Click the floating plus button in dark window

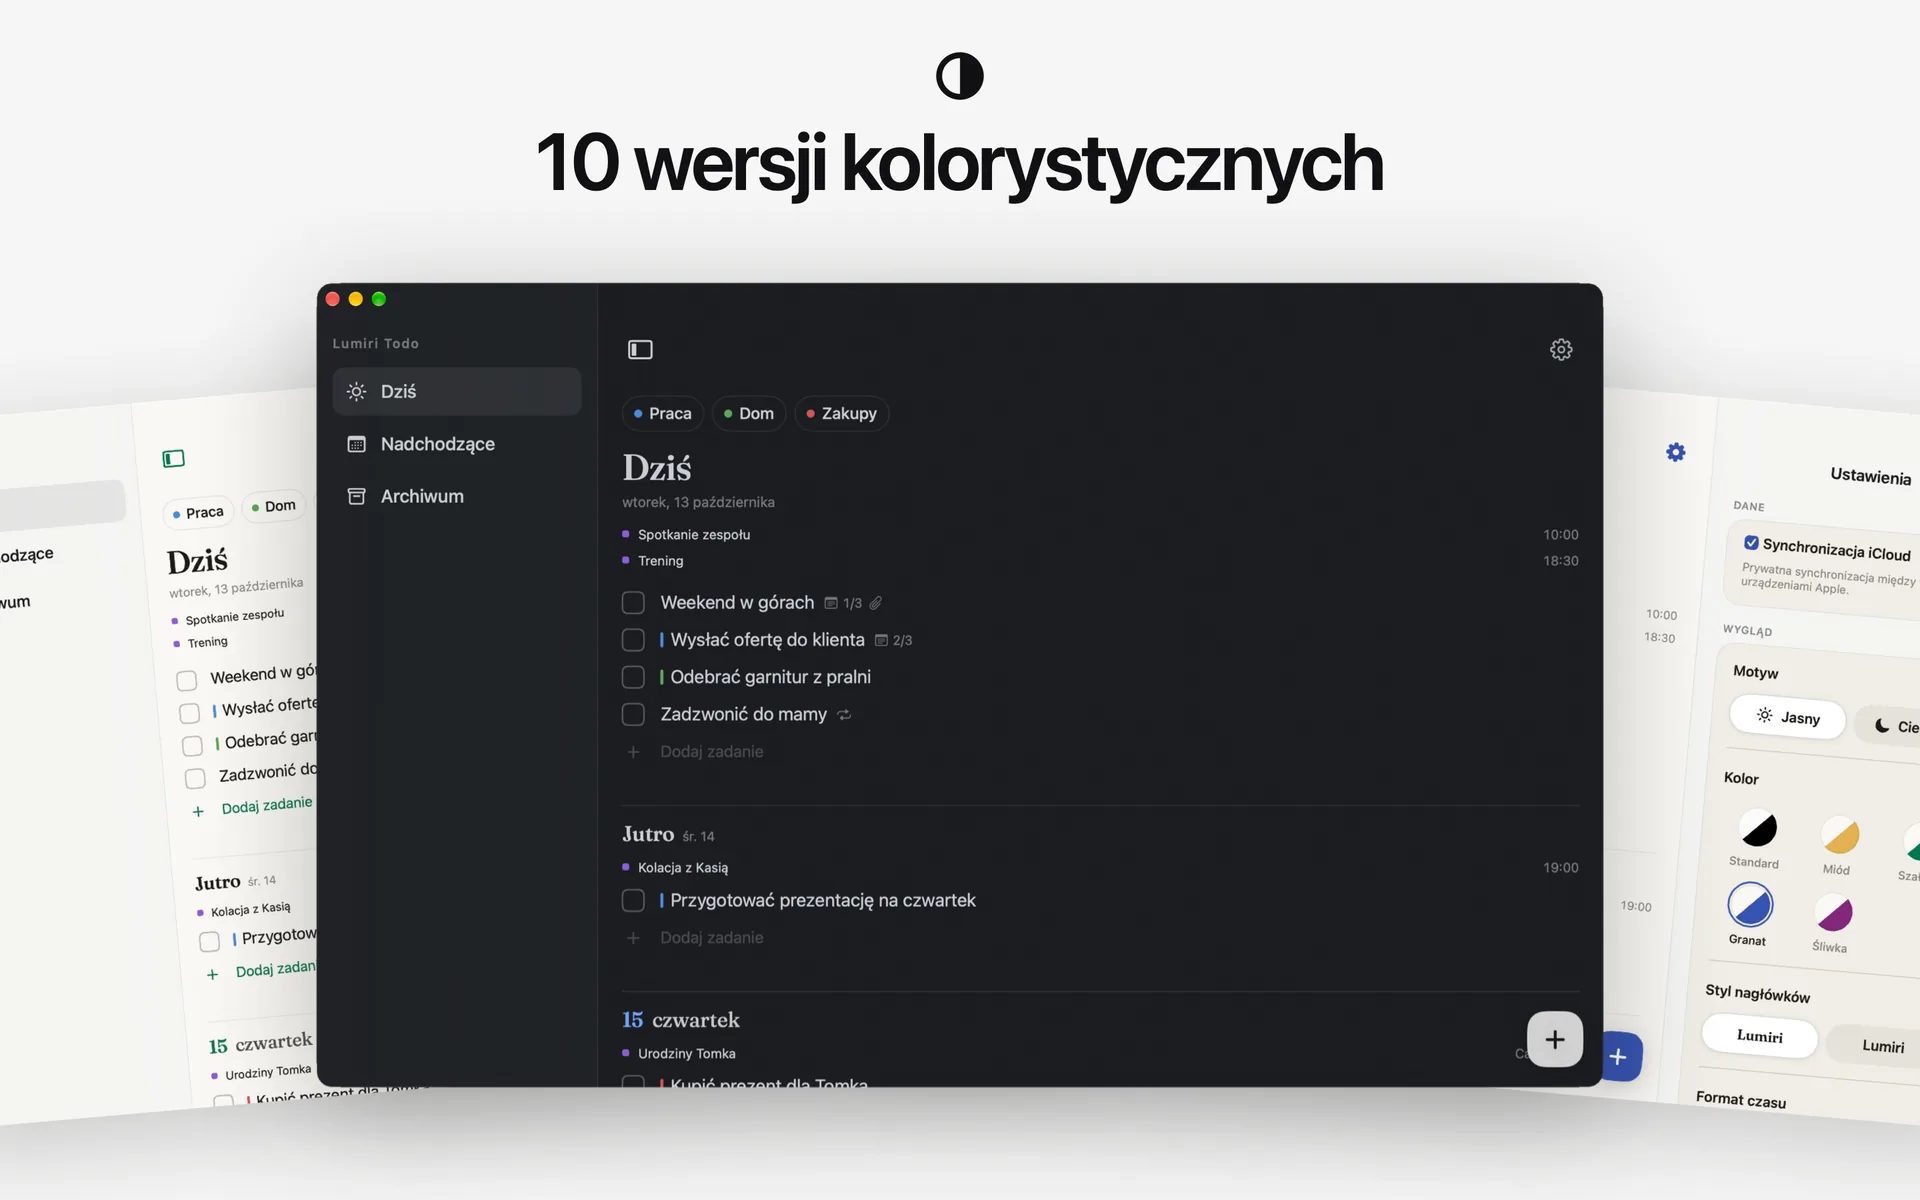[x=1554, y=1039]
